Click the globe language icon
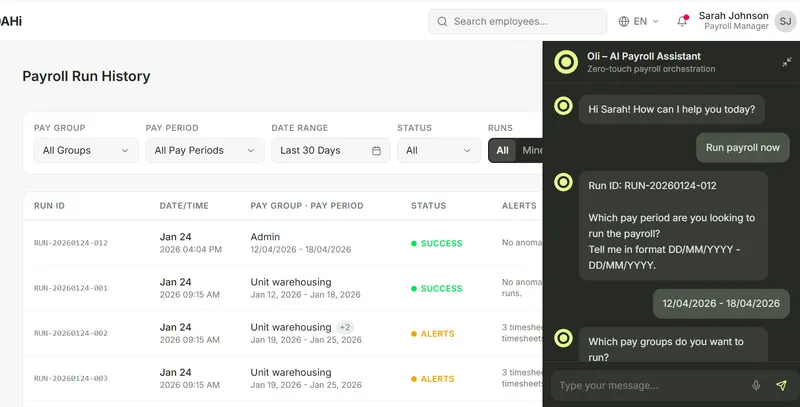This screenshot has width=800, height=407. [623, 21]
